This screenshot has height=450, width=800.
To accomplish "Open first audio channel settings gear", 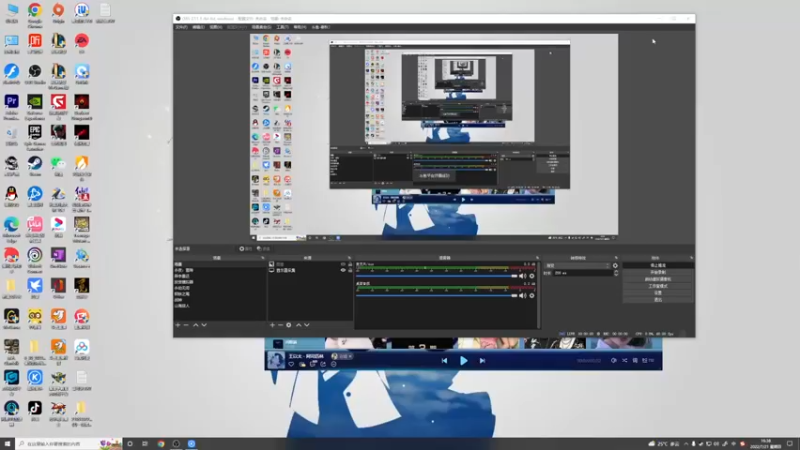I will [x=532, y=276].
